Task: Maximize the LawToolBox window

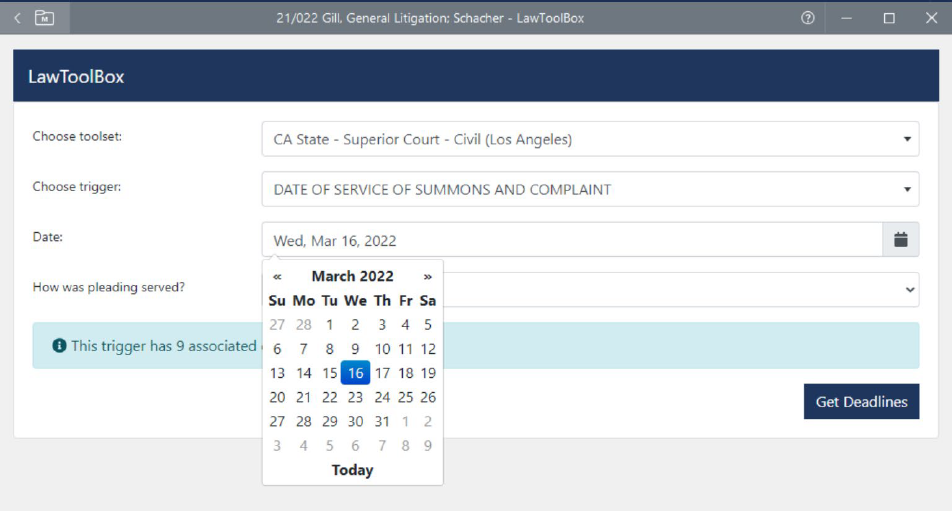Action: [889, 18]
